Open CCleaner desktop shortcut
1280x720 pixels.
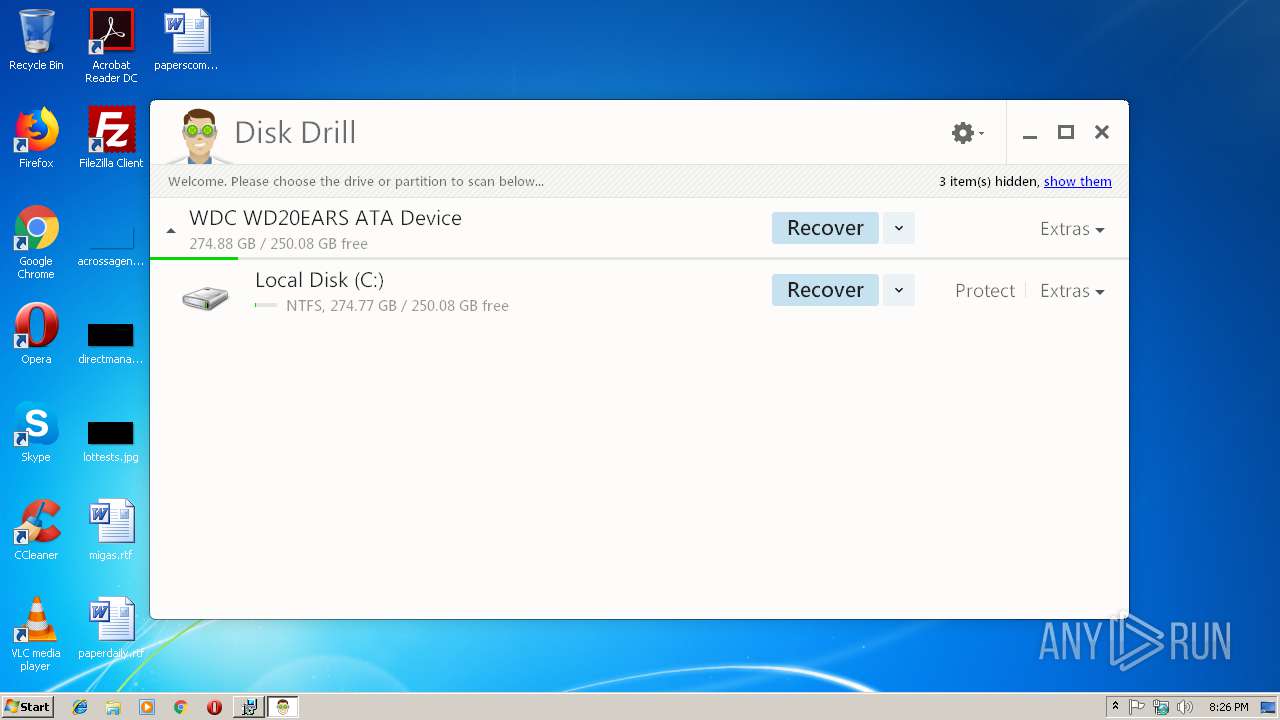36,530
